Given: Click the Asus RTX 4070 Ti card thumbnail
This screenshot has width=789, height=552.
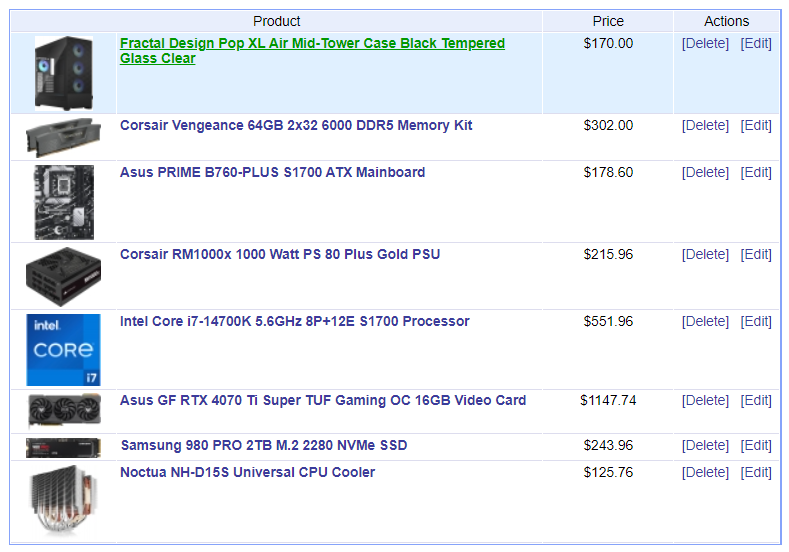Looking at the screenshot, I should tap(64, 411).
